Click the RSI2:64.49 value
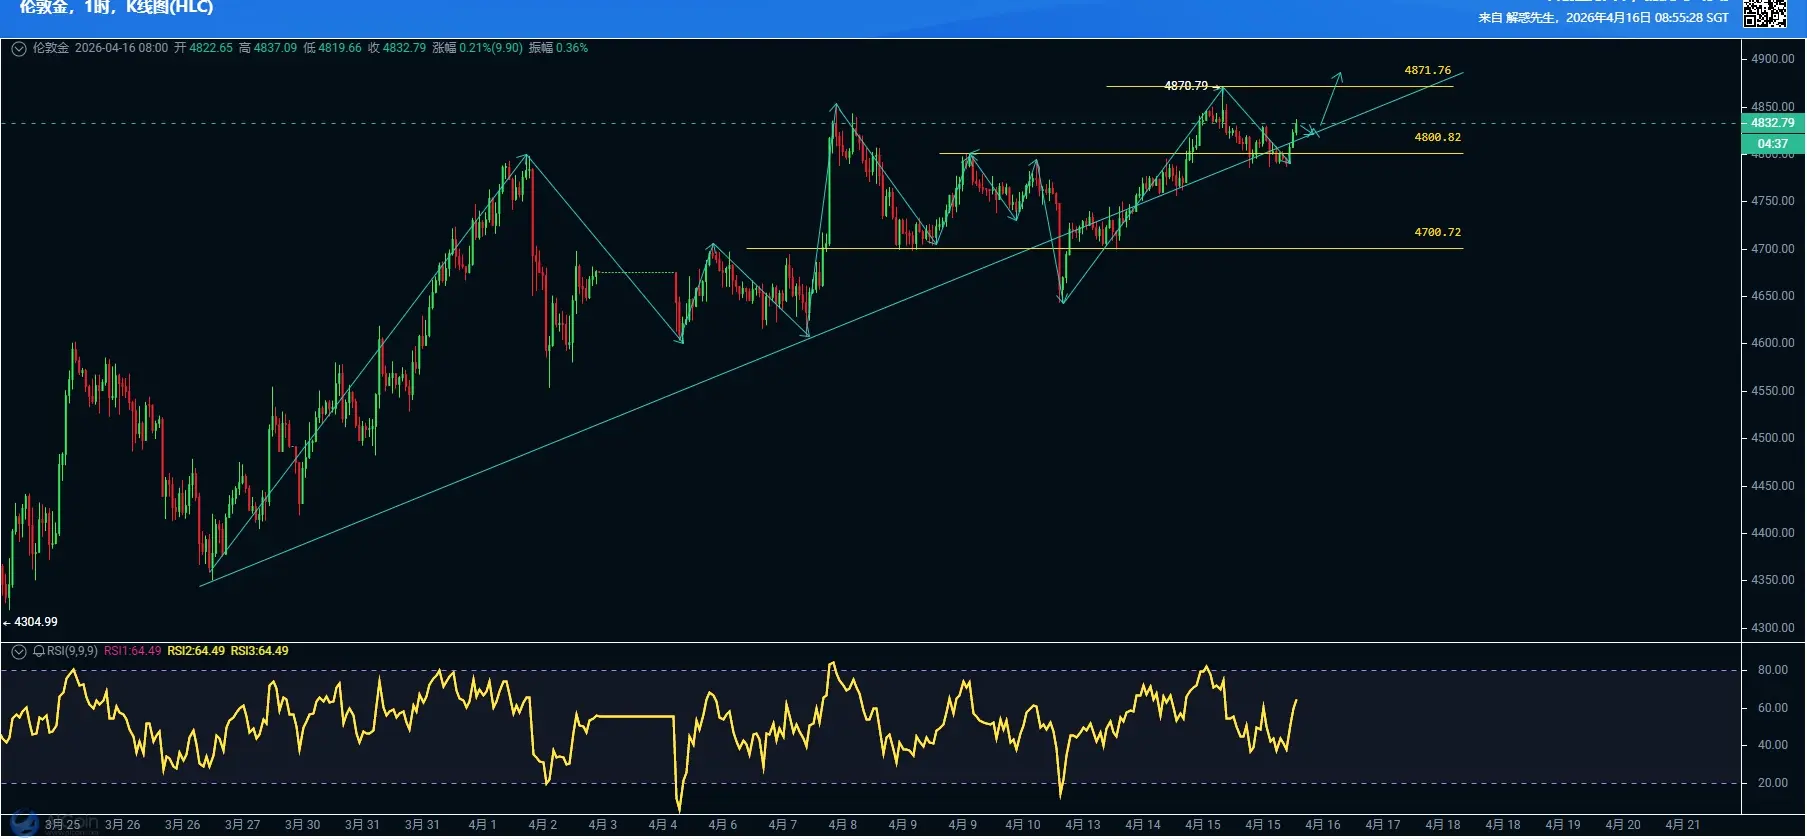The height and width of the screenshot is (839, 1807). [x=196, y=651]
